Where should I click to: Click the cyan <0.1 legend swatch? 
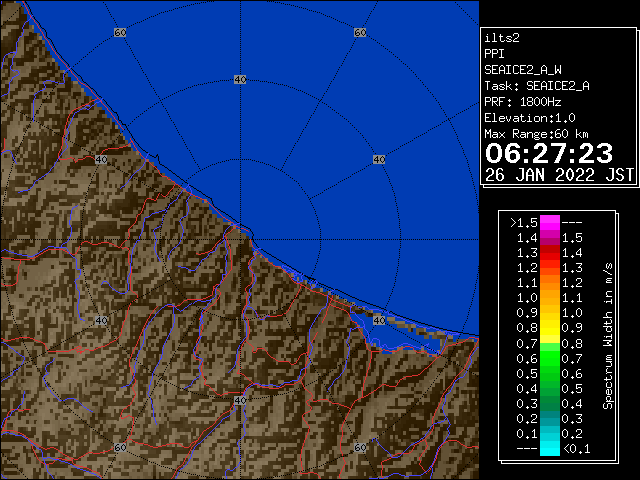[549, 449]
